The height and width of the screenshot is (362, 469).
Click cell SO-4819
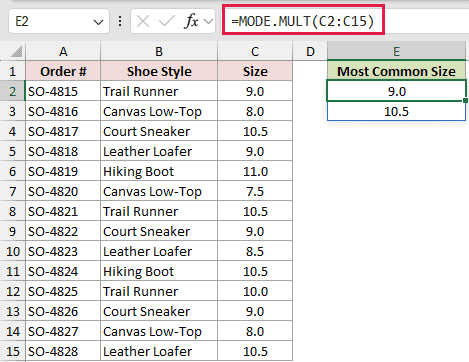pyautogui.click(x=63, y=171)
